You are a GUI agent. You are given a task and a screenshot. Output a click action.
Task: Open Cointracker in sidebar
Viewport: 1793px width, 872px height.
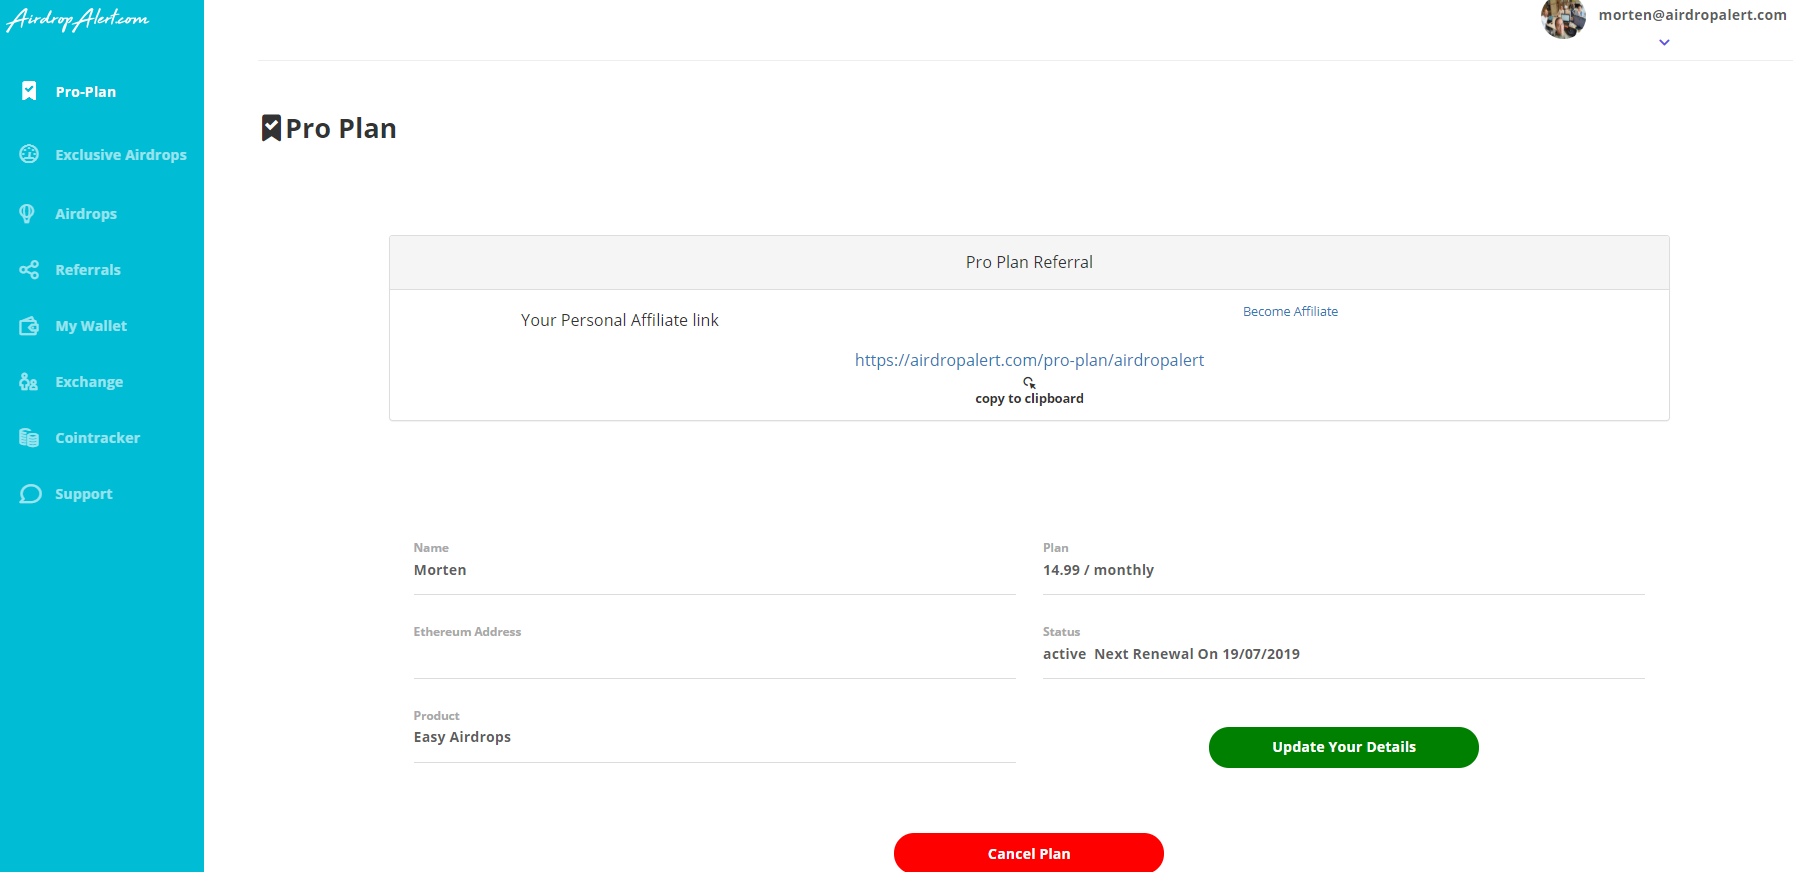pyautogui.click(x=98, y=438)
